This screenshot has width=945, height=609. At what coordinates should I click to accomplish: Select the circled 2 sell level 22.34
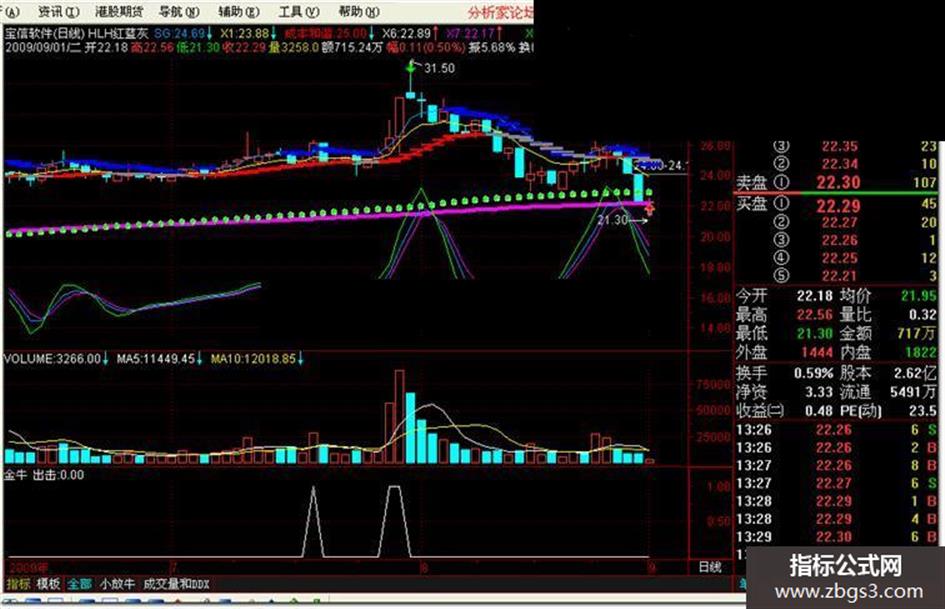(856, 163)
